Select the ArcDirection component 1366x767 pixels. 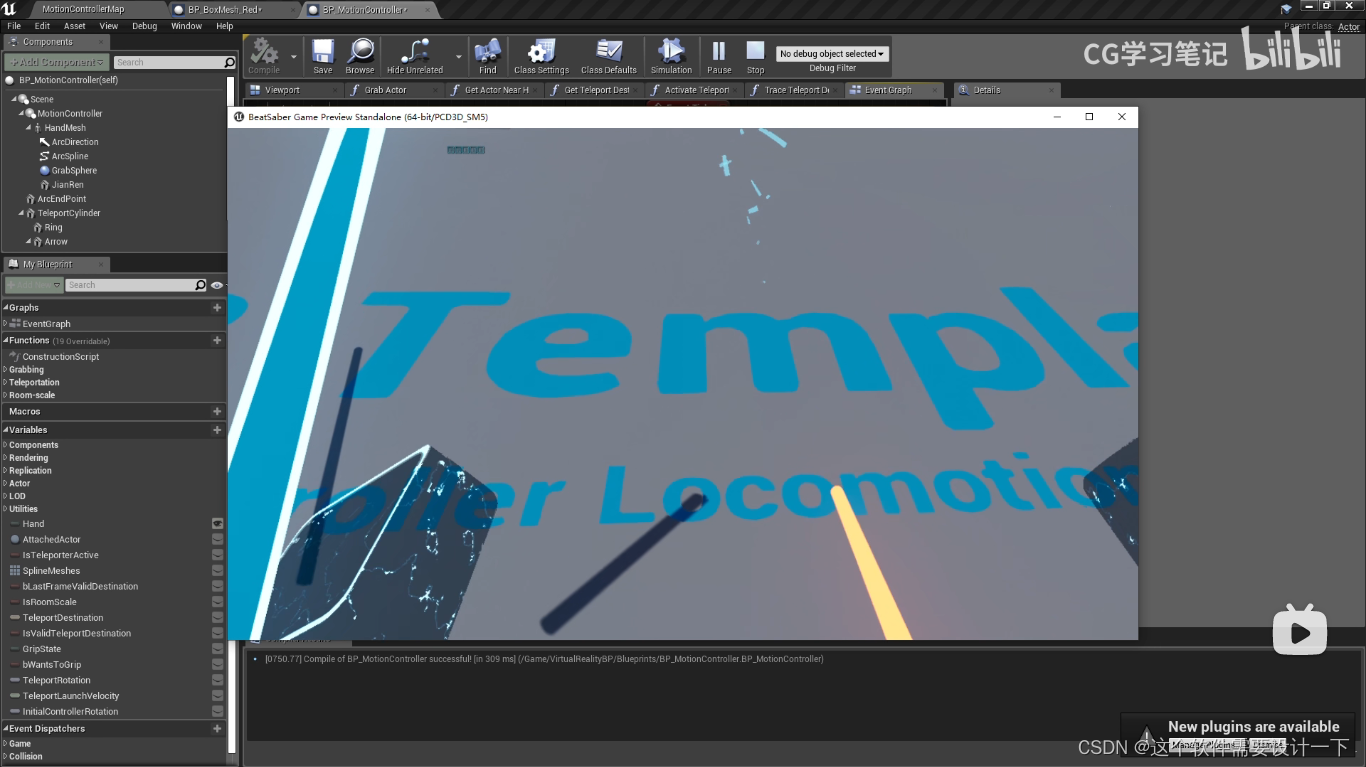pos(75,142)
